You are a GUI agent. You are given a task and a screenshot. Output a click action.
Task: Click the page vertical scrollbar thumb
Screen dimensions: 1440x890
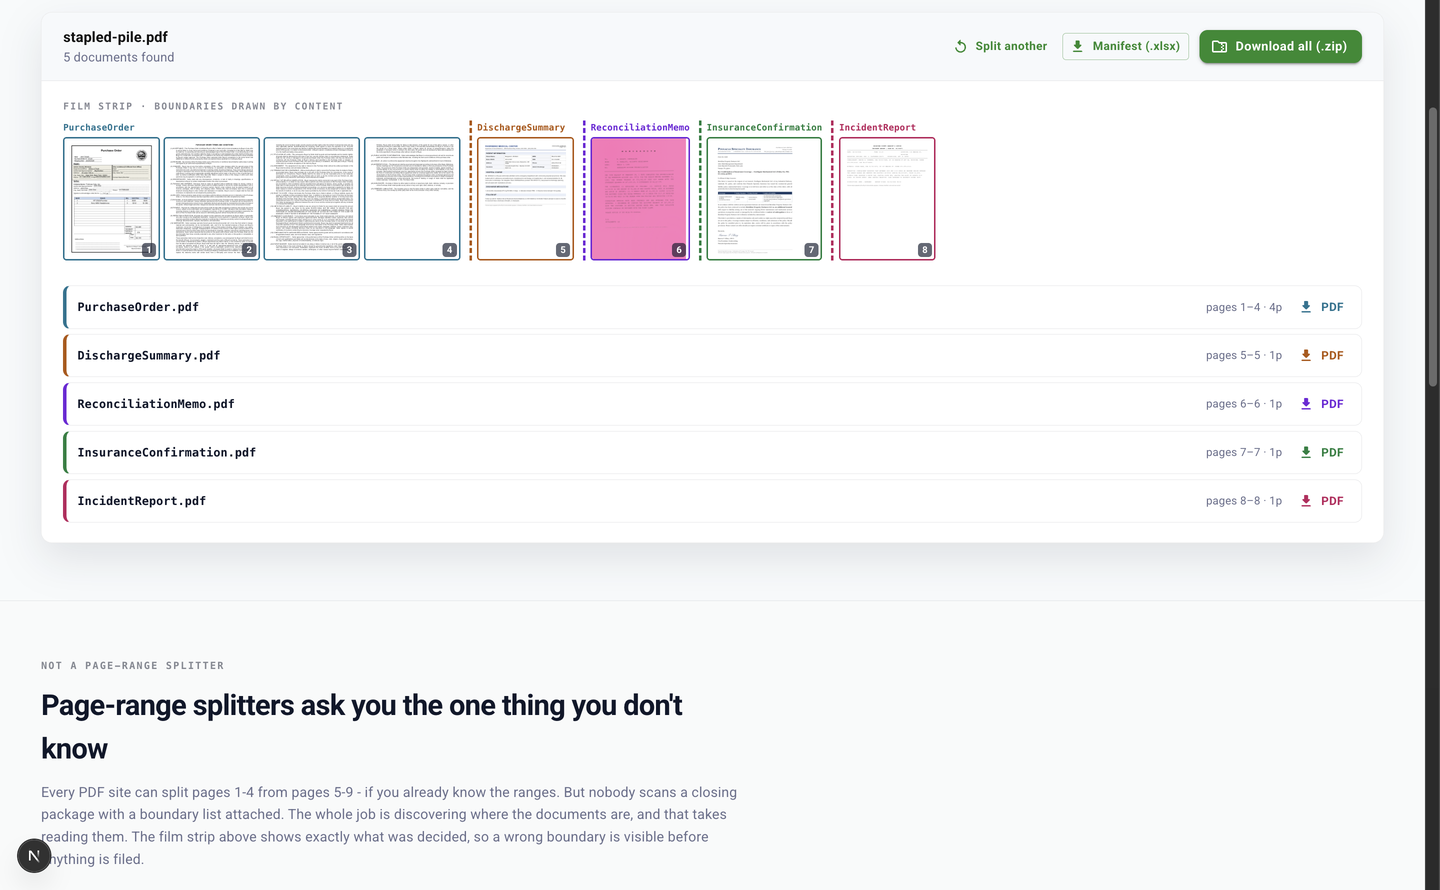pyautogui.click(x=1432, y=247)
